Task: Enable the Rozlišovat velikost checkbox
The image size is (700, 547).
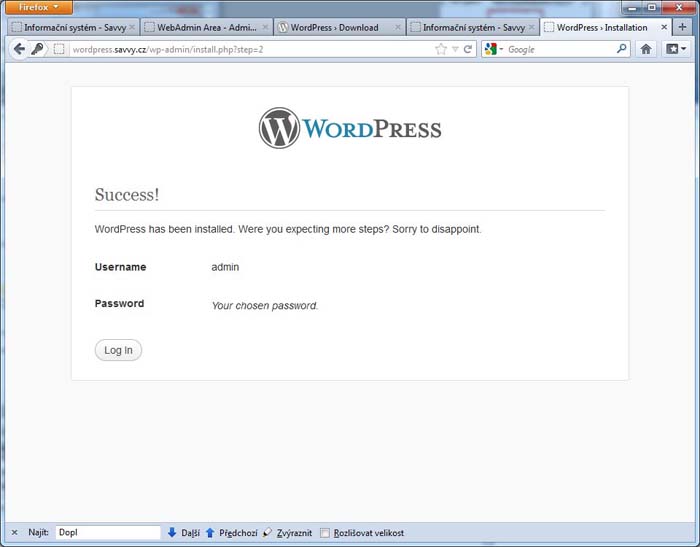Action: [x=325, y=533]
